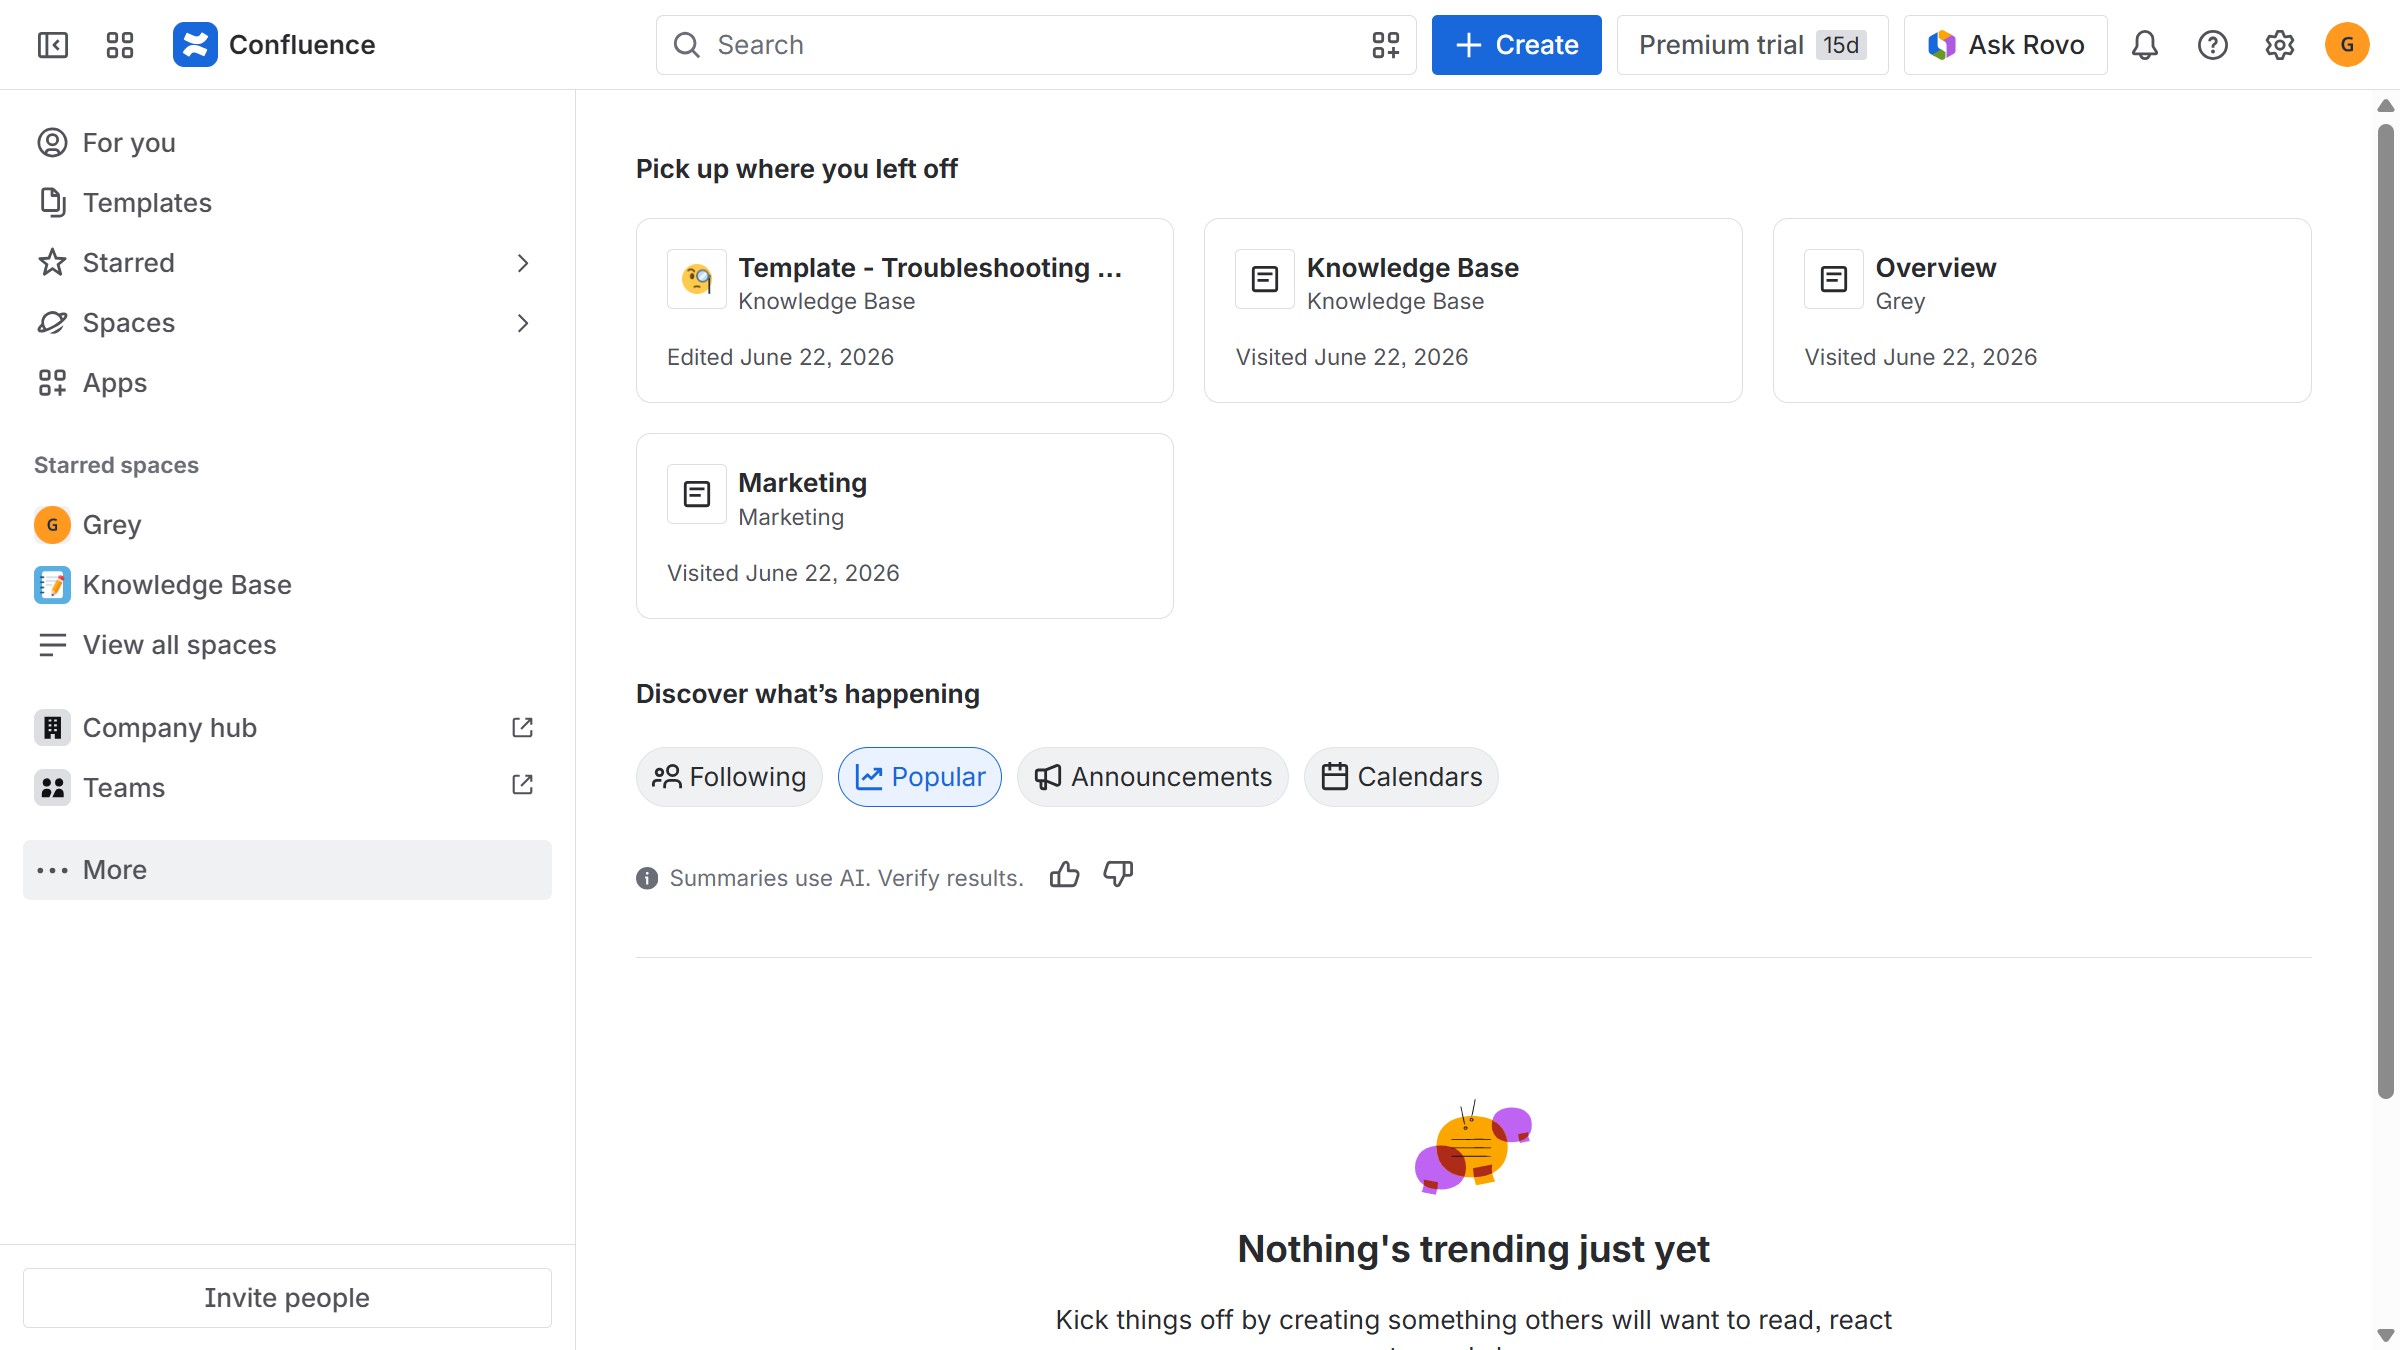Click 'Nothing's trending just yet' heading
This screenshot has height=1350, width=2400.
(1473, 1250)
